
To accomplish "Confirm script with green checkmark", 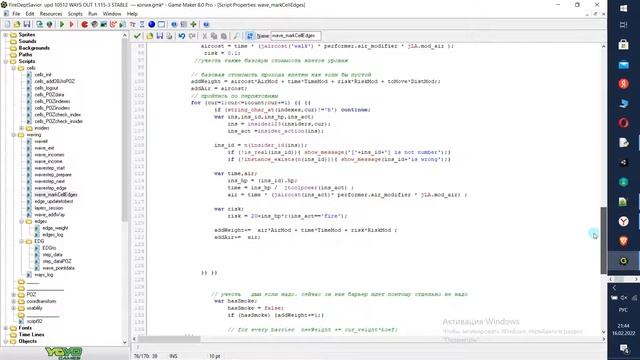I will [x=137, y=36].
